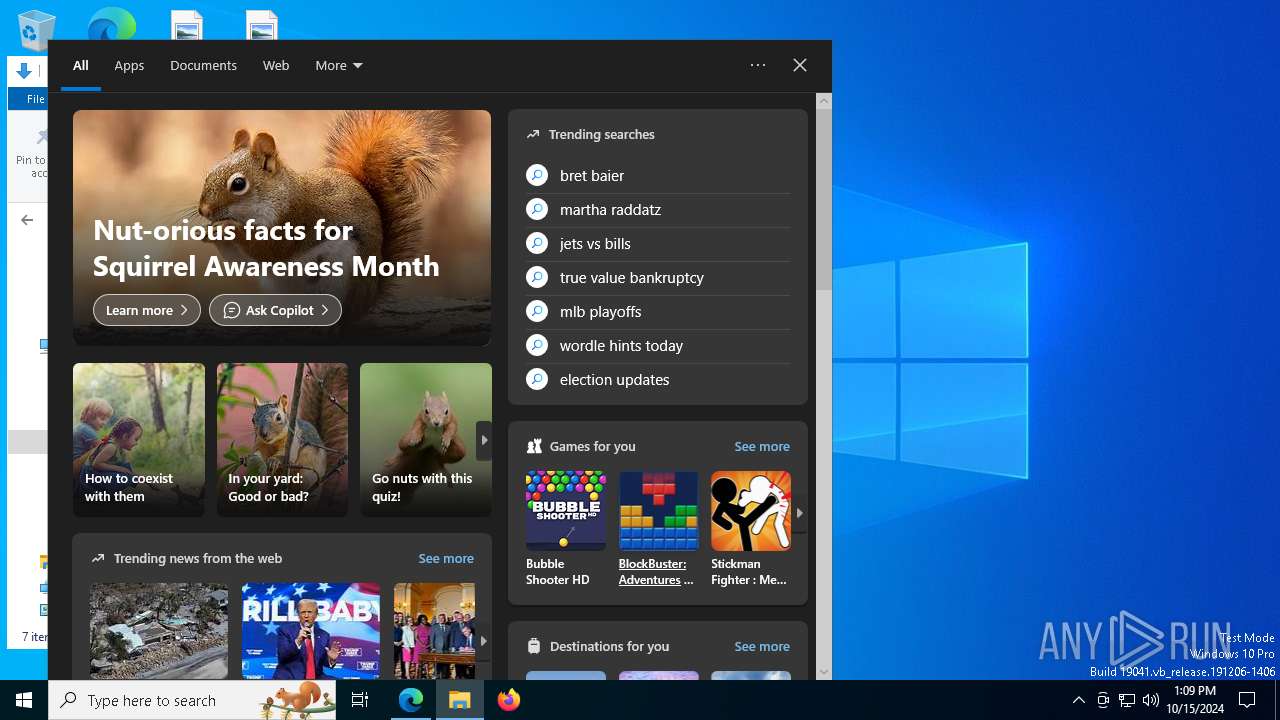Open BlockBuster: Adventures game
This screenshot has width=1280, height=720.
pos(658,529)
